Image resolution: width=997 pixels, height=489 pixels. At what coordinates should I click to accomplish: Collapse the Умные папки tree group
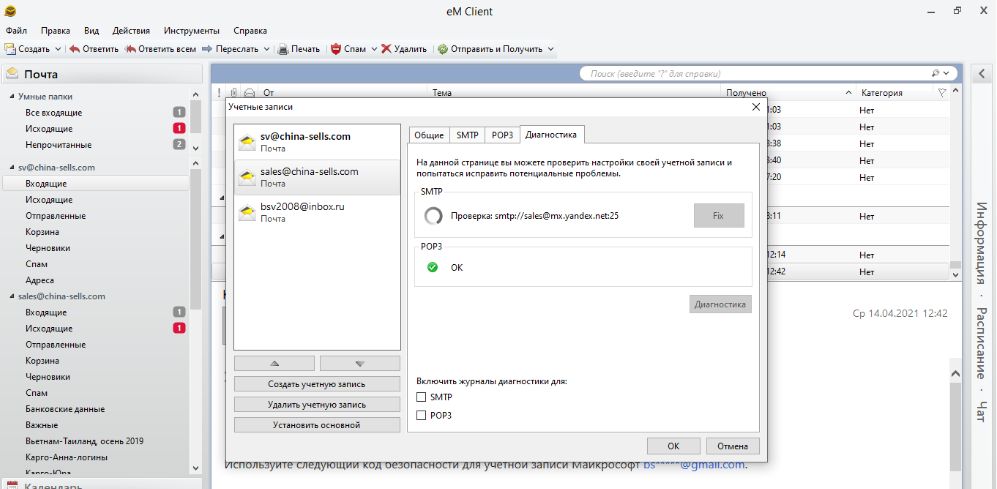tap(11, 97)
